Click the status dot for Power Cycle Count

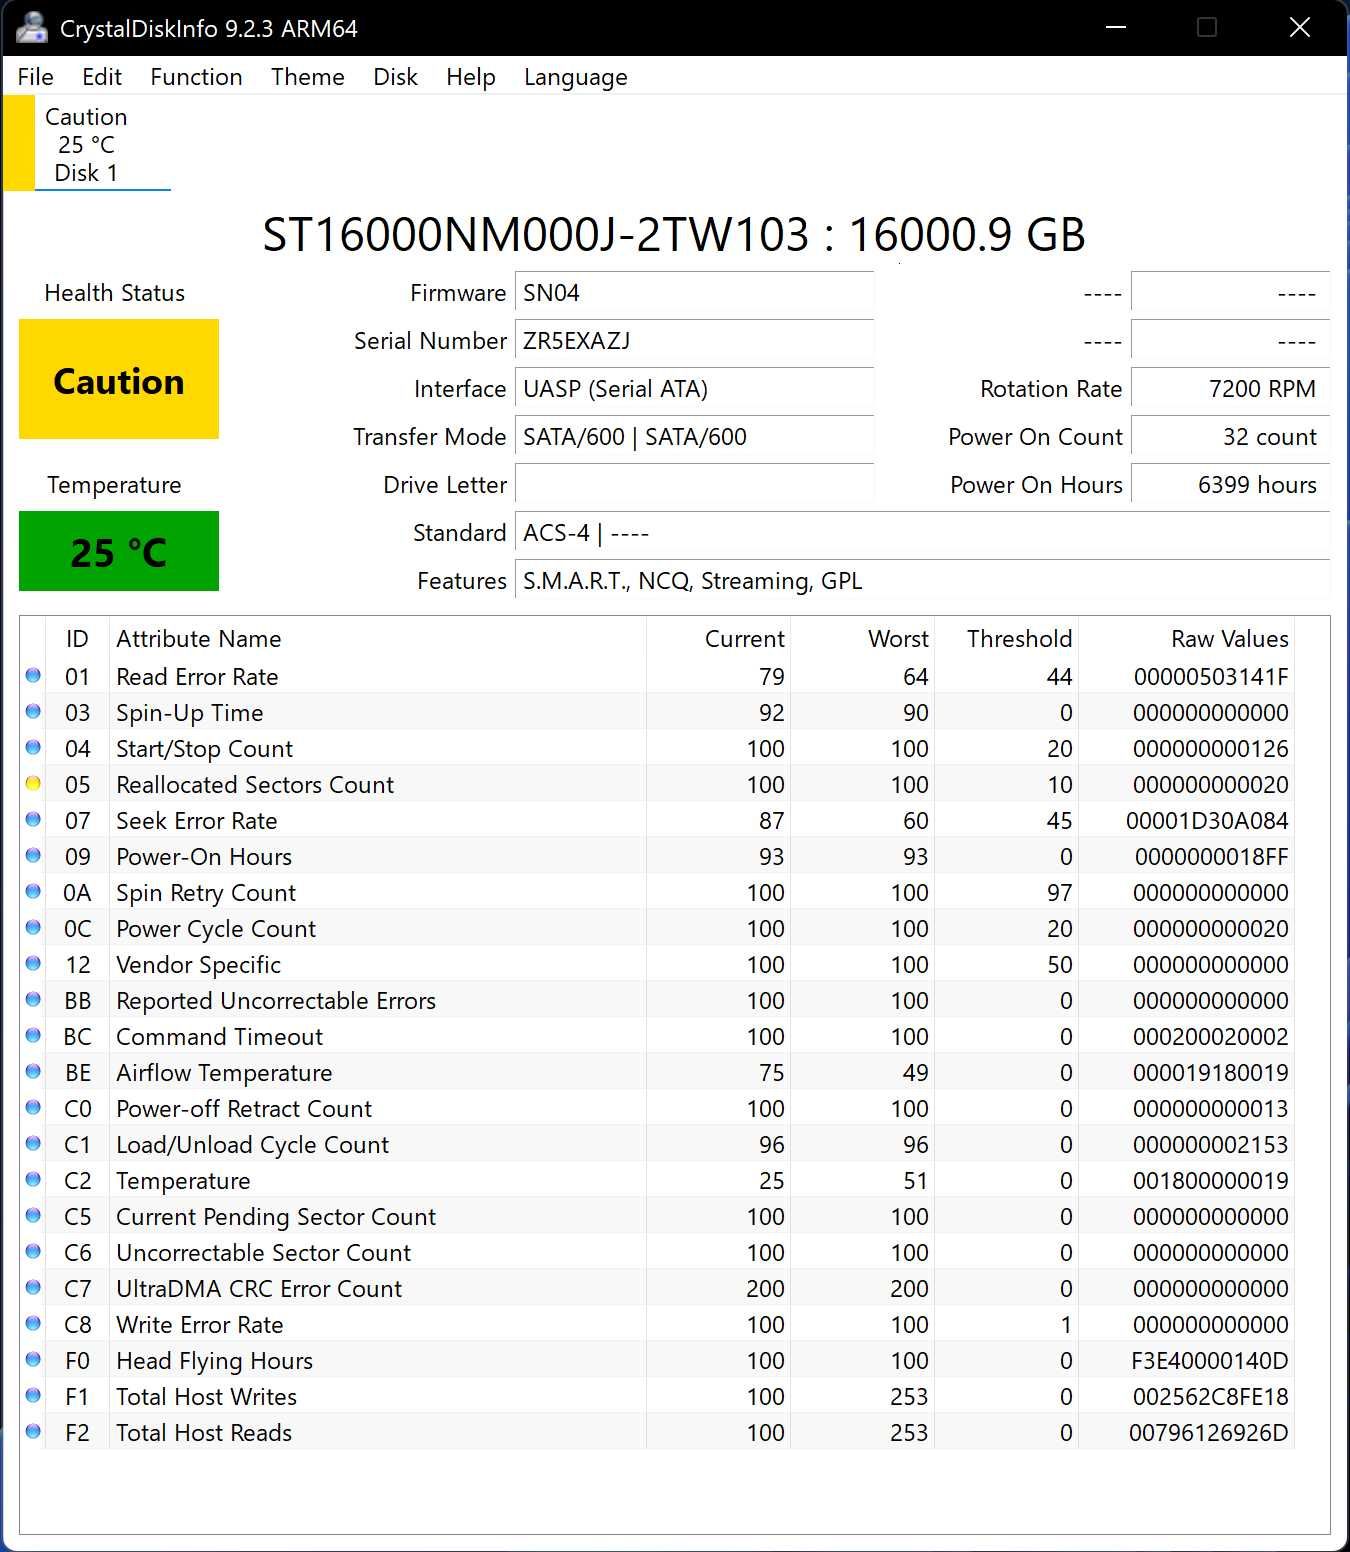[x=33, y=928]
